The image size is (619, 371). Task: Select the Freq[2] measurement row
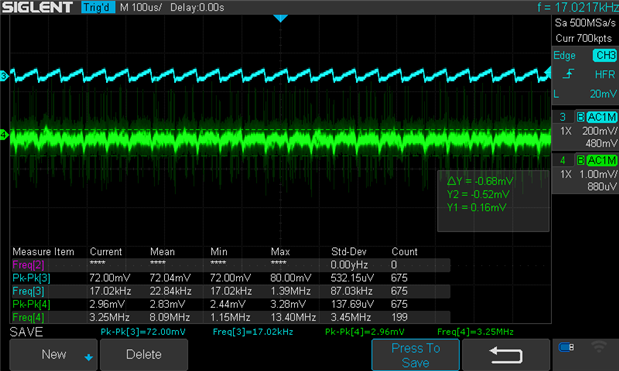230,265
